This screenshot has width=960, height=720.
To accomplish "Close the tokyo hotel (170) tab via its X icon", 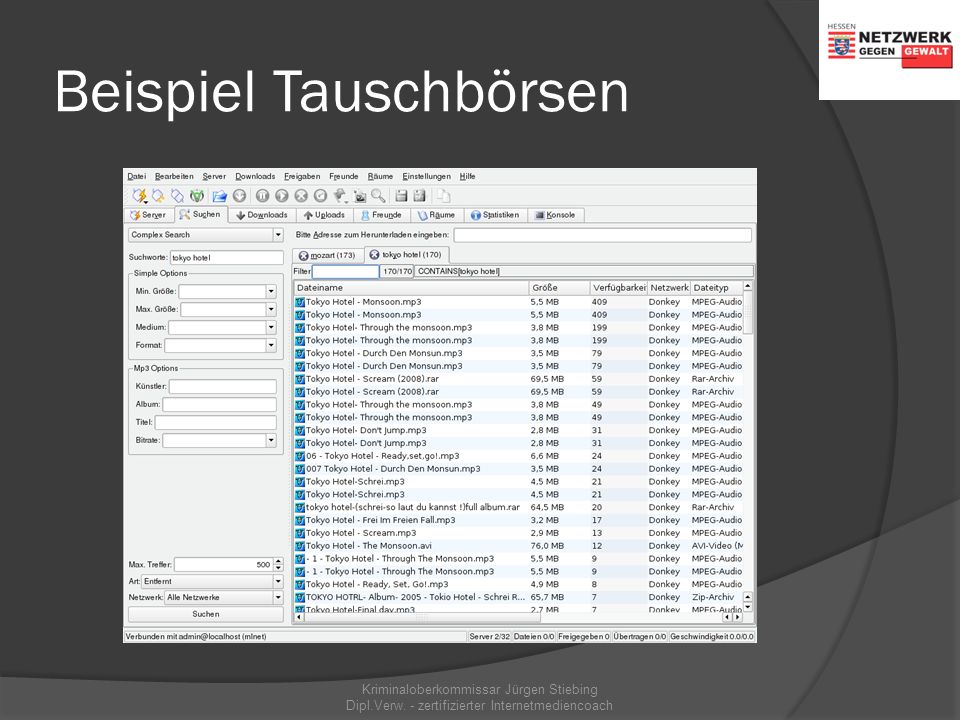I will 374,255.
